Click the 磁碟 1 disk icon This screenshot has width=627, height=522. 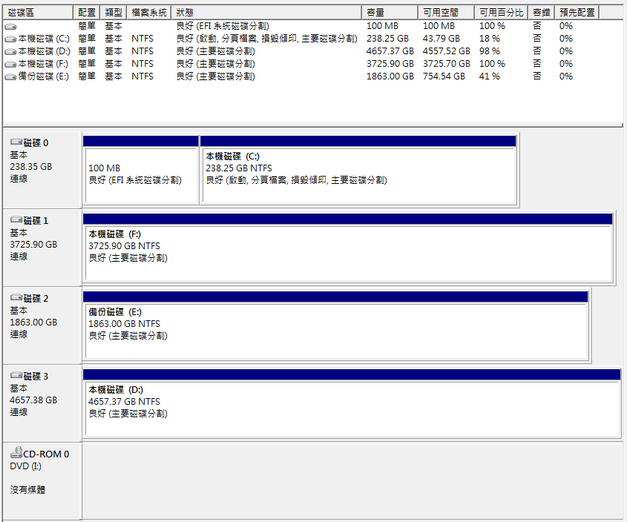[16, 220]
